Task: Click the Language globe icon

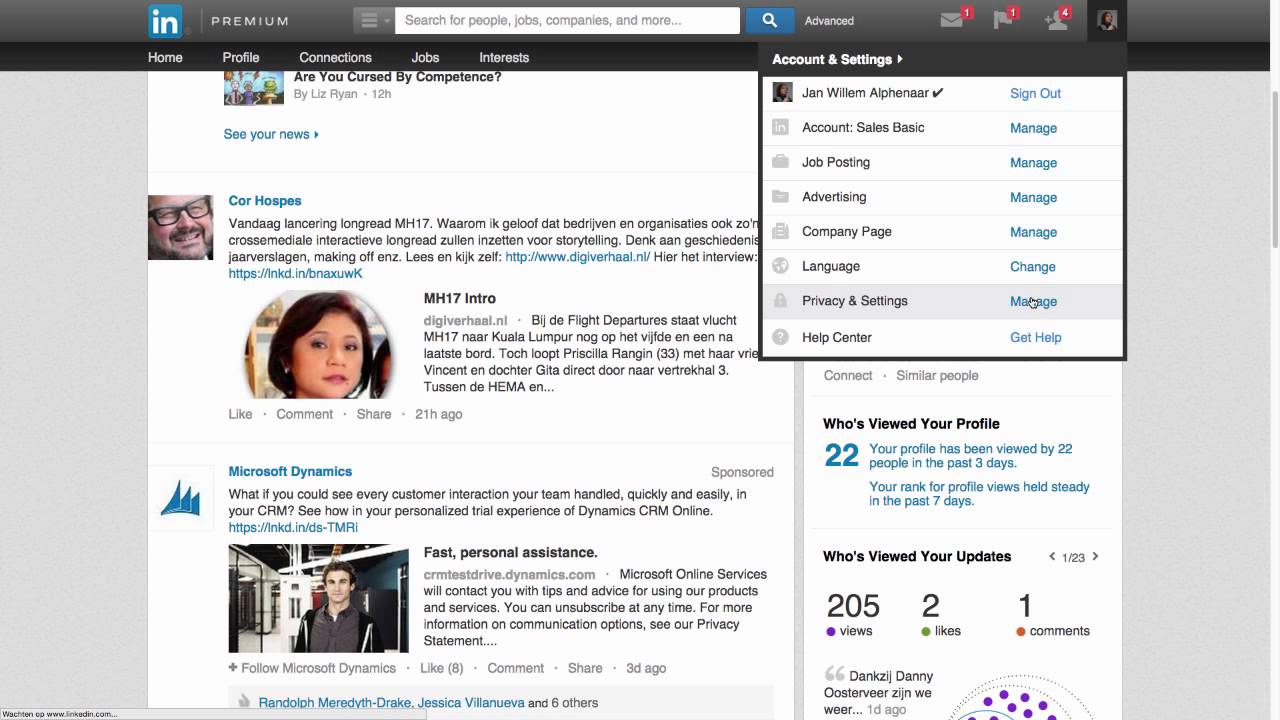Action: [x=781, y=266]
